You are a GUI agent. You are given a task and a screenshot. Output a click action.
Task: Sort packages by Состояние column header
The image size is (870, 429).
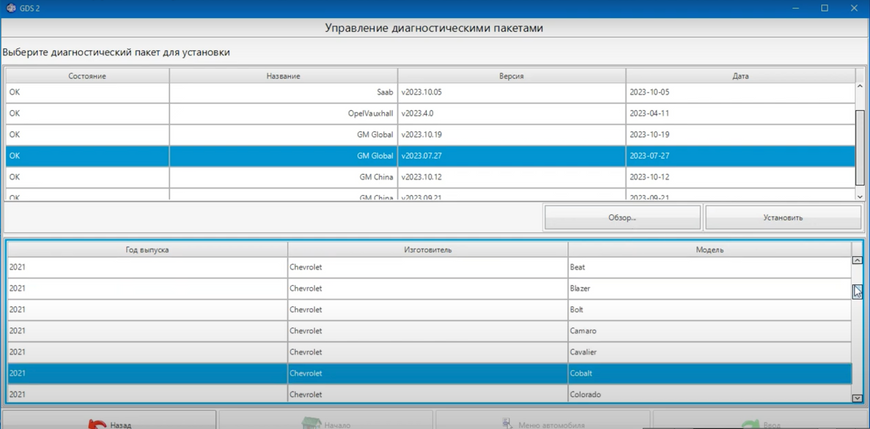click(x=87, y=76)
